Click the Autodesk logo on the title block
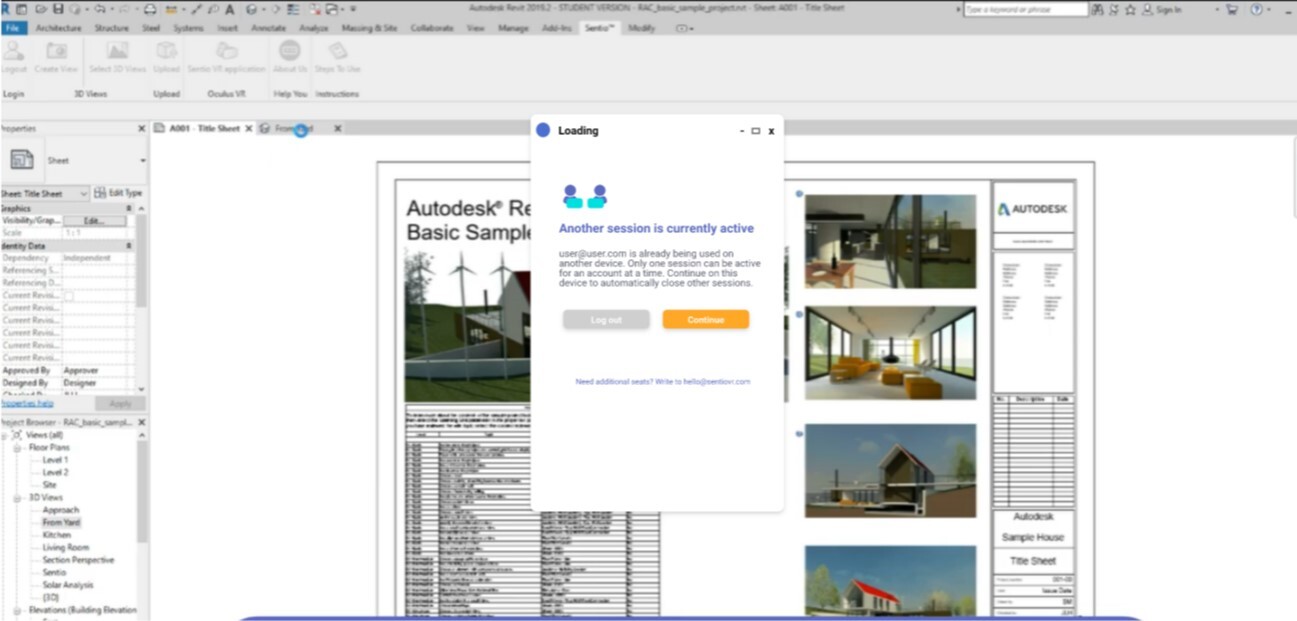1297x621 pixels. pos(1033,209)
